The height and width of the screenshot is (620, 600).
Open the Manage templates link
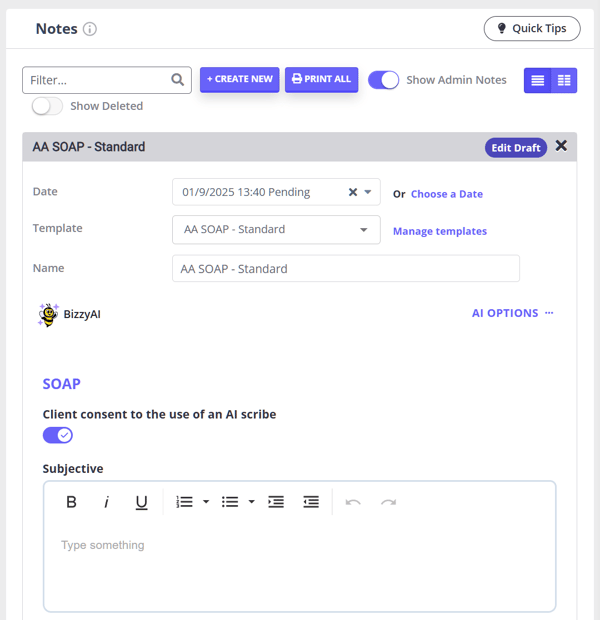pyautogui.click(x=439, y=231)
